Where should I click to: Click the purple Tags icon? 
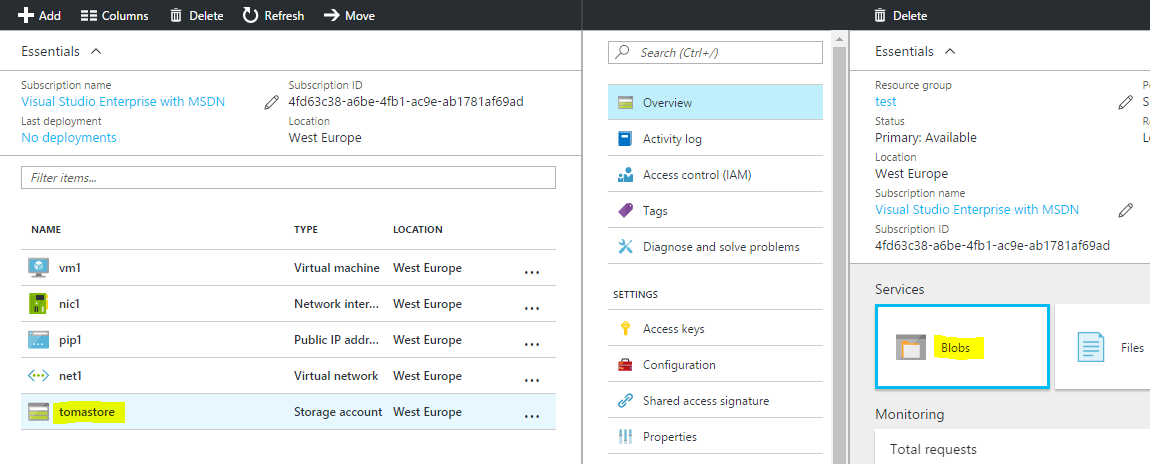click(625, 210)
